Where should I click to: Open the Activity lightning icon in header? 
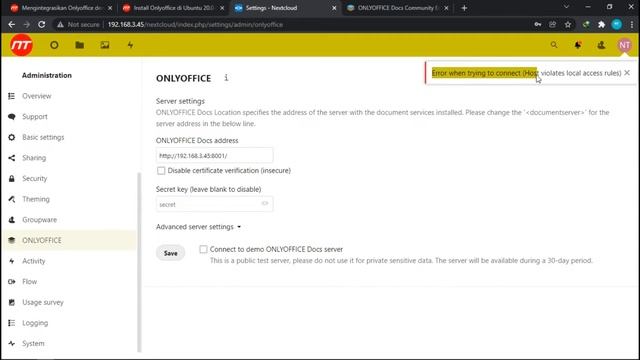pyautogui.click(x=130, y=45)
